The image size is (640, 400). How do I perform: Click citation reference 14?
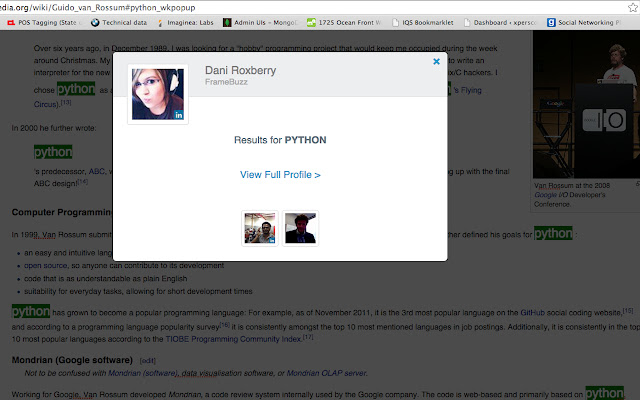point(82,181)
